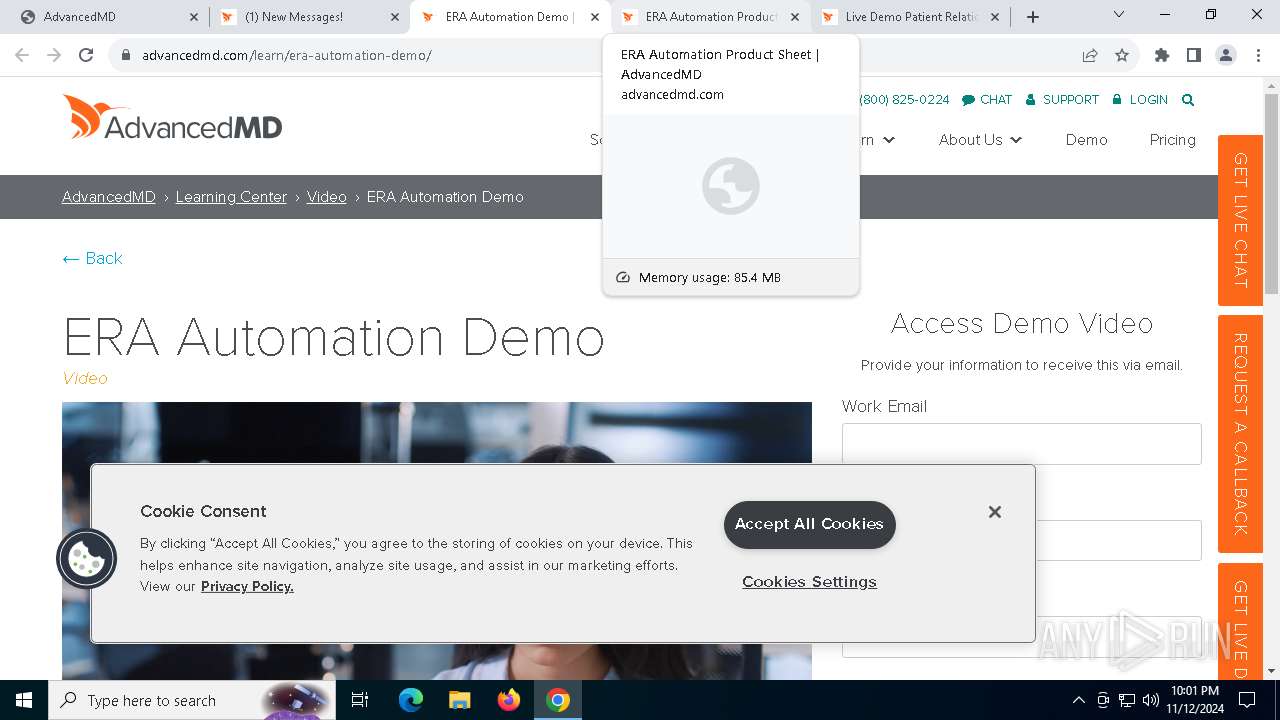Open the Pricing navigation item
Viewport: 1280px width, 720px height.
coord(1172,140)
